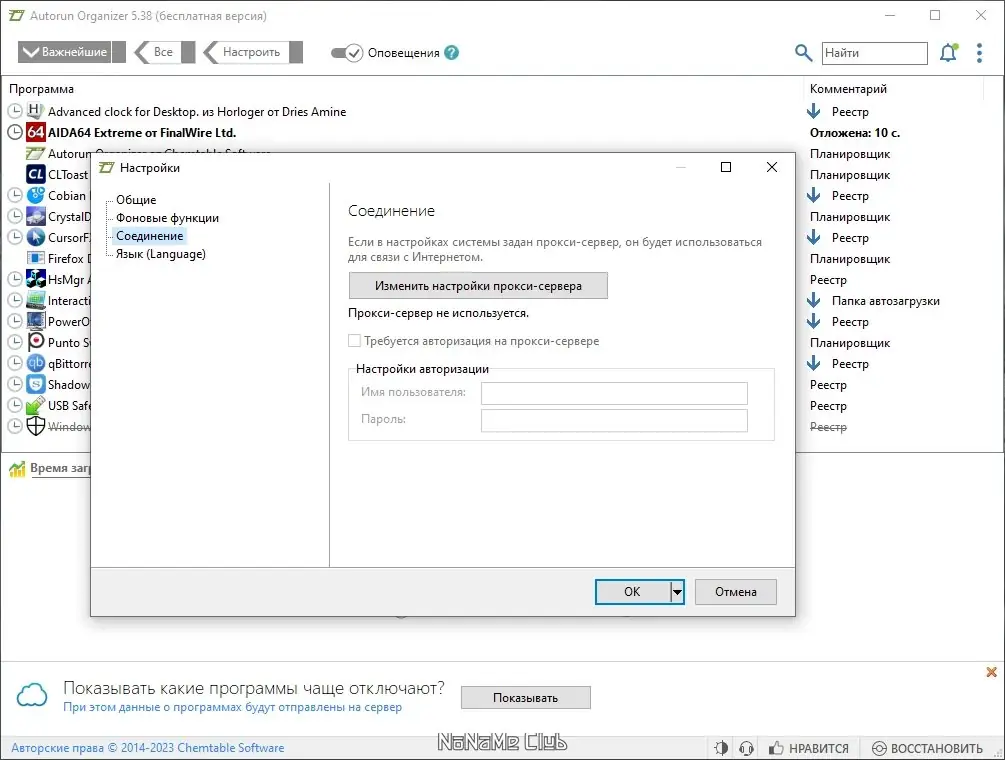Click the help icon beside Оповещения

point(451,53)
